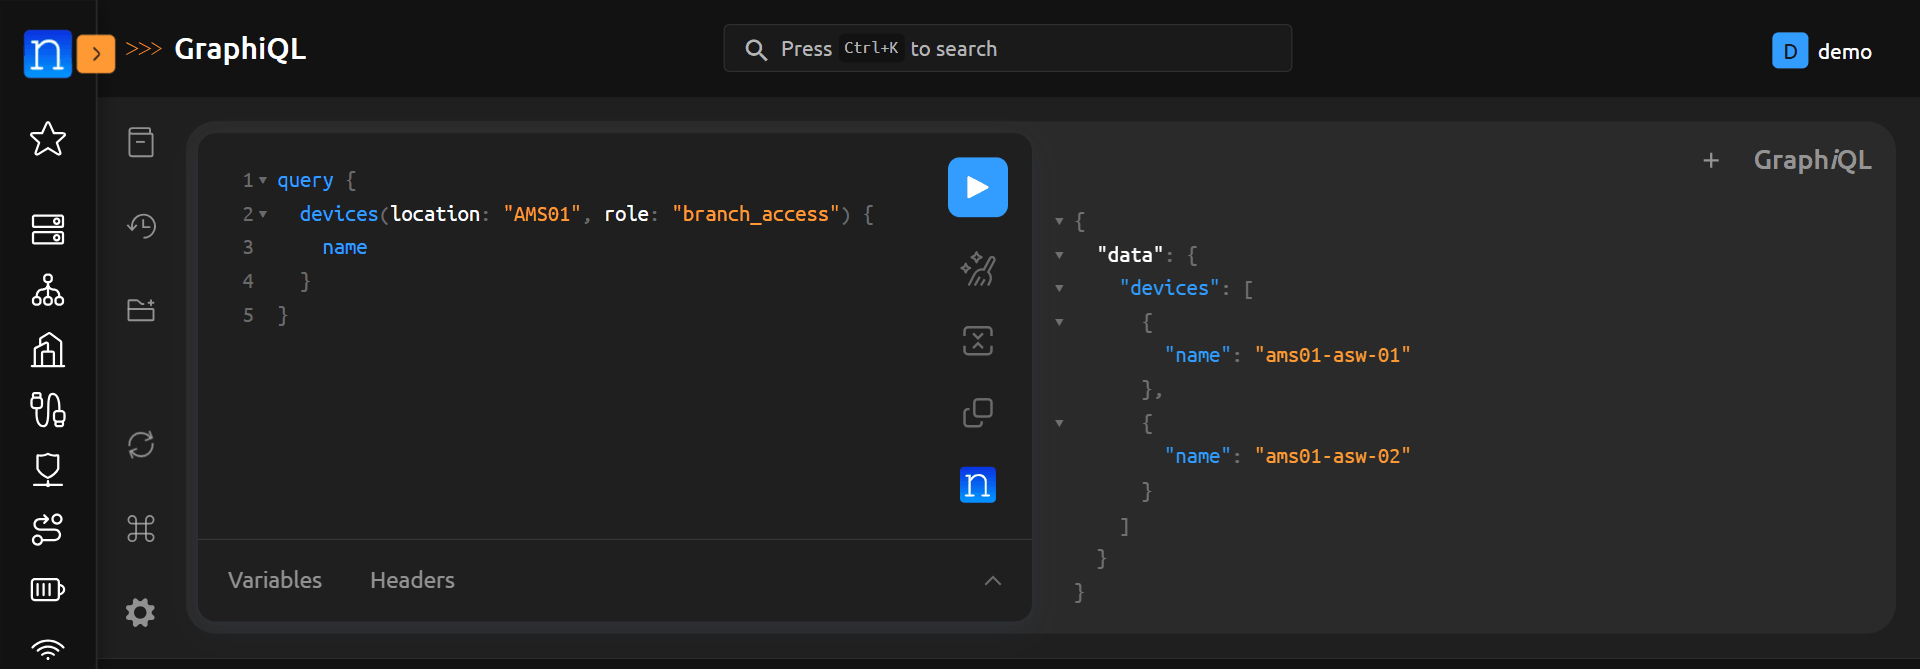Copy the query using copy icon
Screen dimensions: 1920x669
pyautogui.click(x=977, y=412)
